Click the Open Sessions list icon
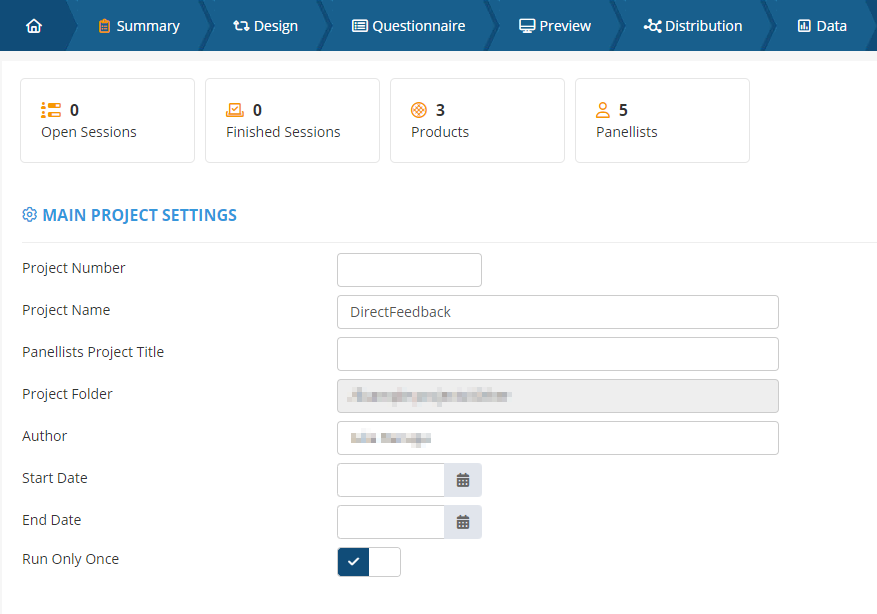 click(x=51, y=110)
